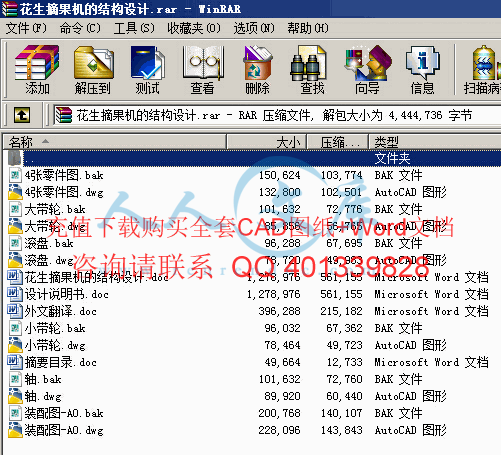Open the Options (选项) menu
501x455 pixels.
coord(254,28)
